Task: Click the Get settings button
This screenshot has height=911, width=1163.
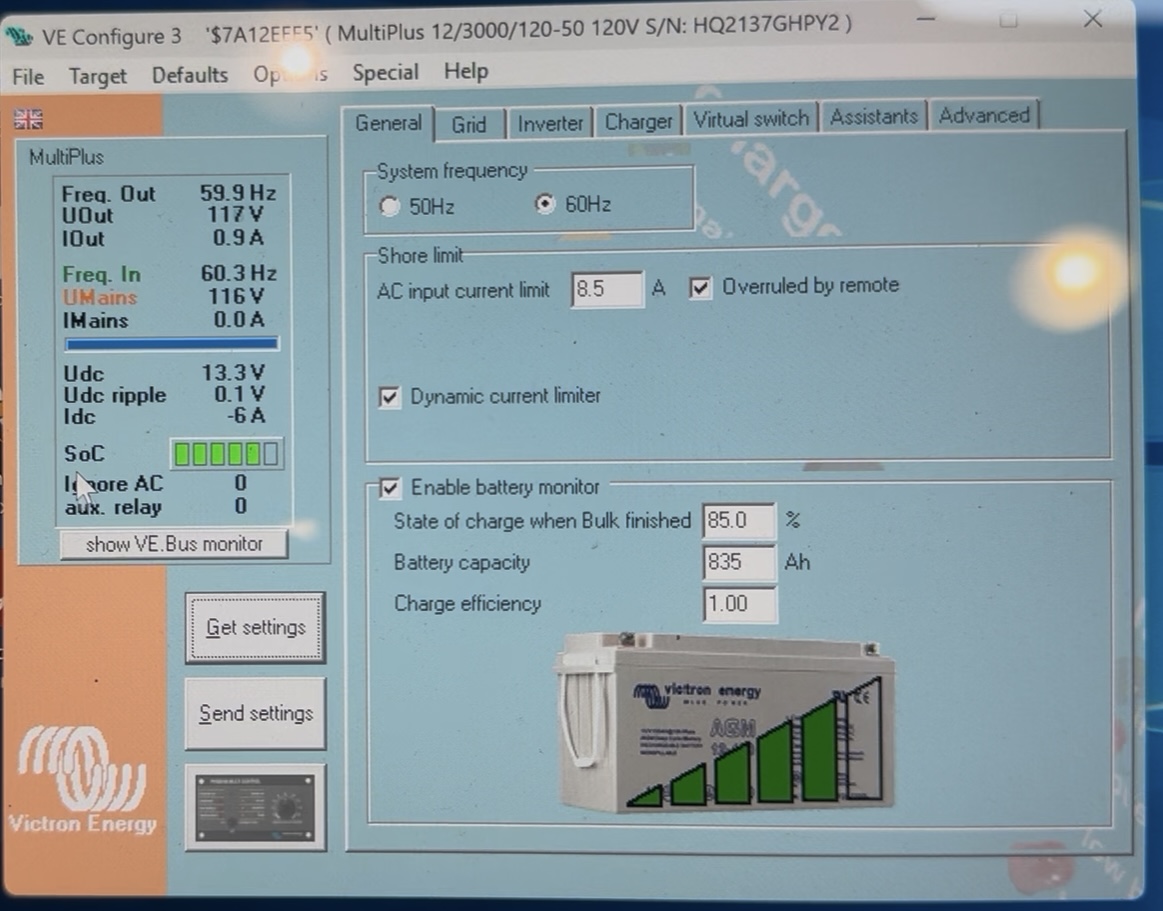Action: tap(255, 628)
